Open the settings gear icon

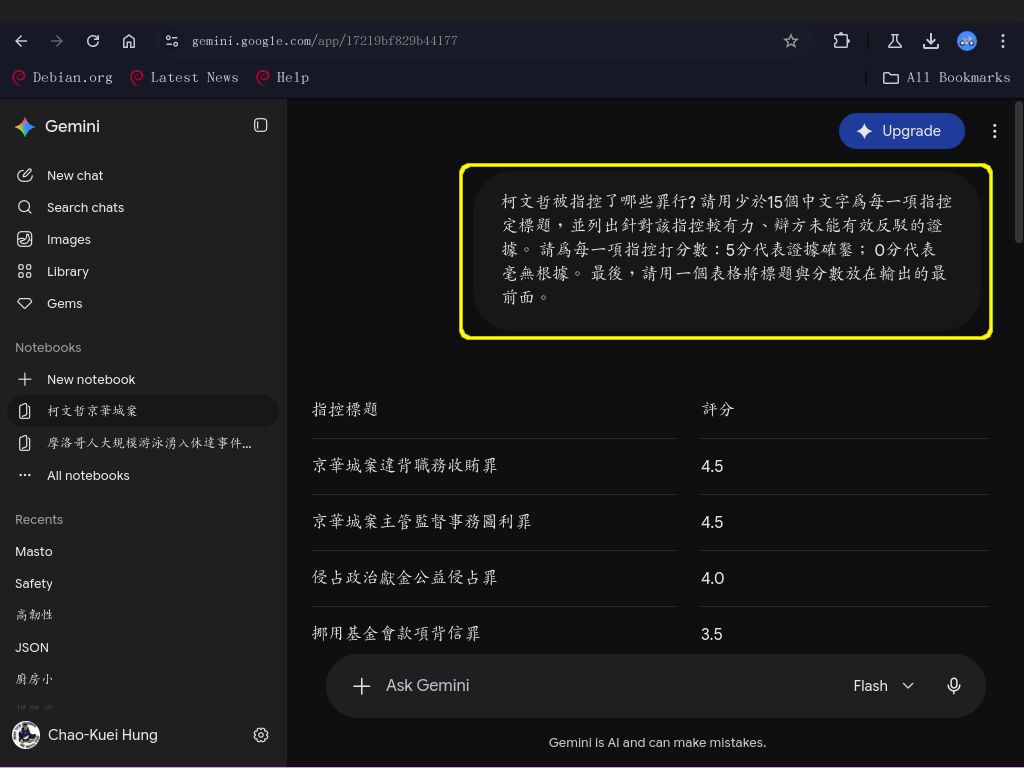(261, 735)
